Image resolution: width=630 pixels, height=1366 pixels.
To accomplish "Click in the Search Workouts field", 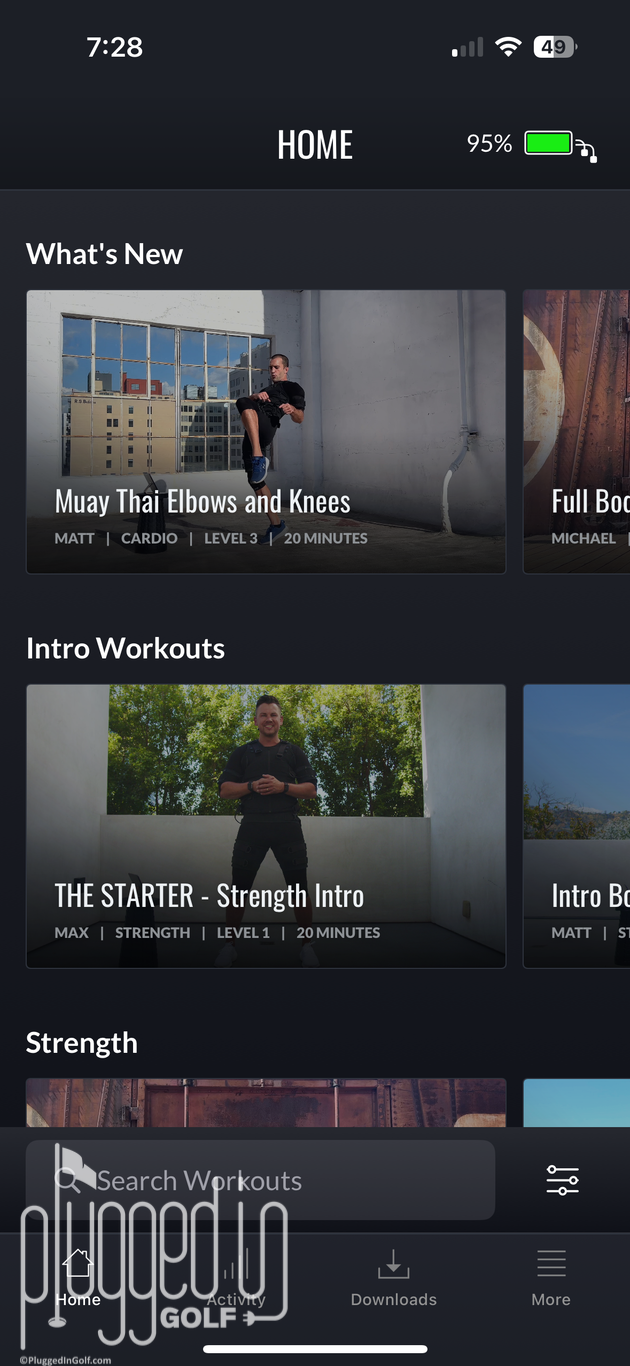I will [260, 1180].
